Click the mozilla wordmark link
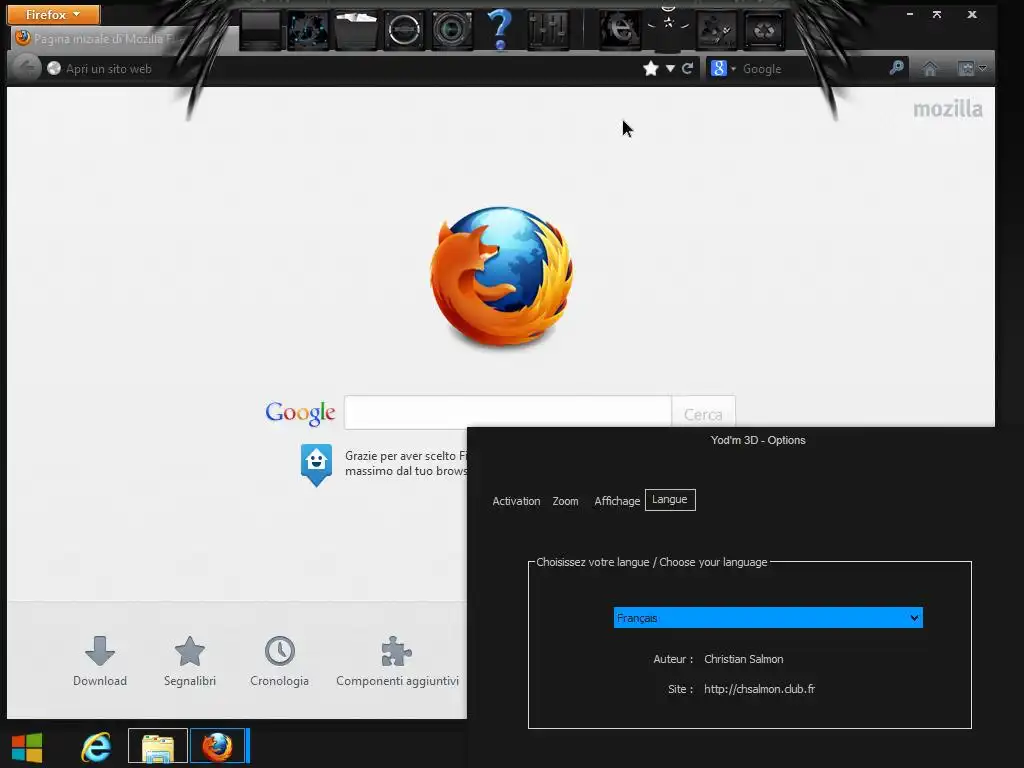Image resolution: width=1024 pixels, height=768 pixels. [x=948, y=109]
